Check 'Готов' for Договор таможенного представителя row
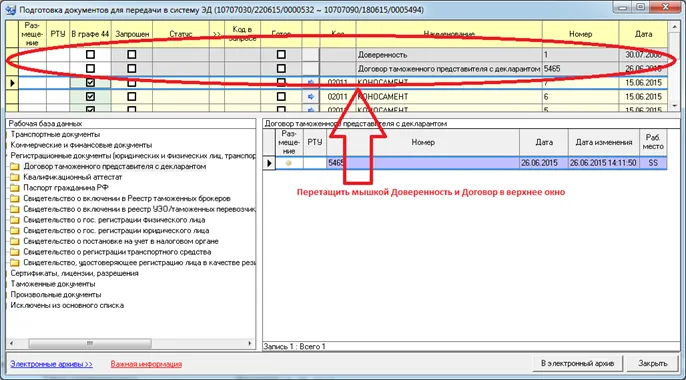686x380 pixels. 281,69
